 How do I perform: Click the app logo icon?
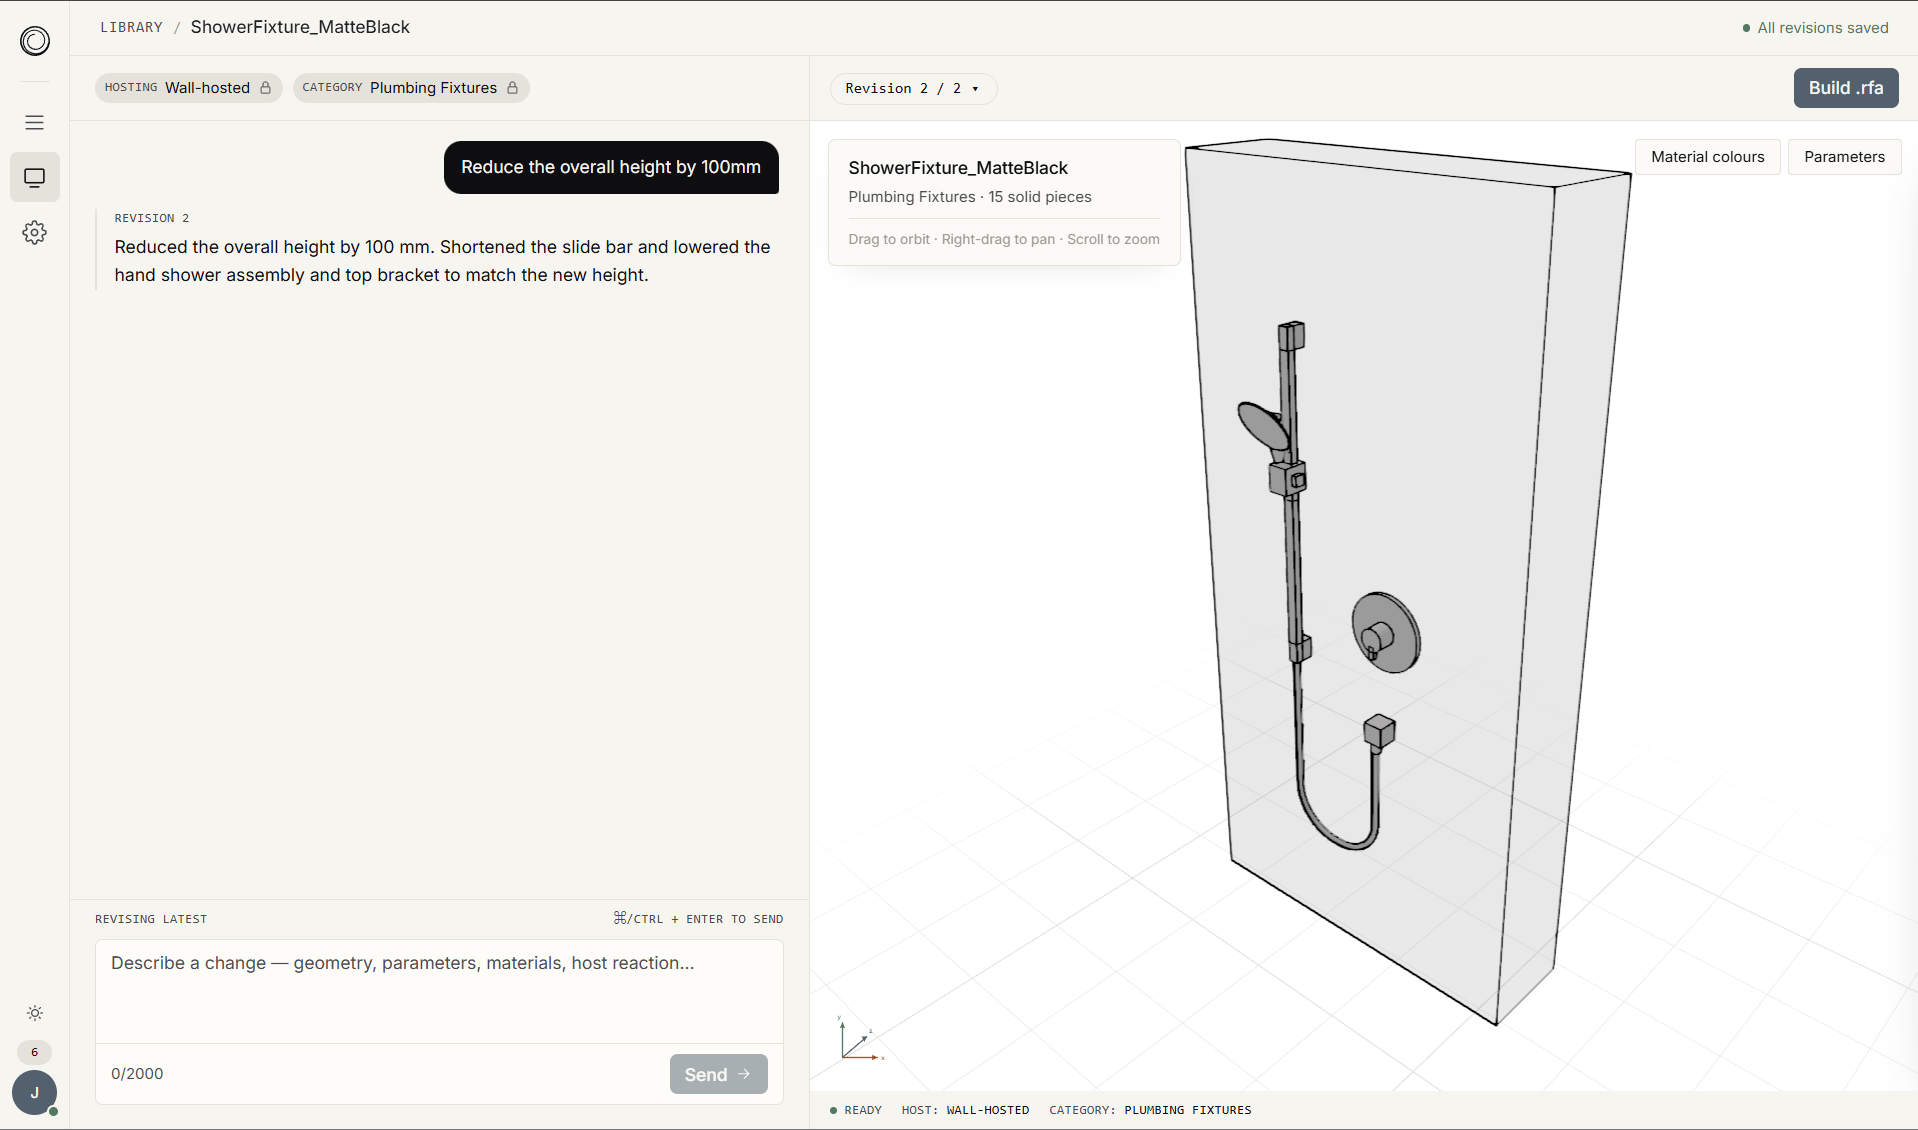[x=35, y=41]
